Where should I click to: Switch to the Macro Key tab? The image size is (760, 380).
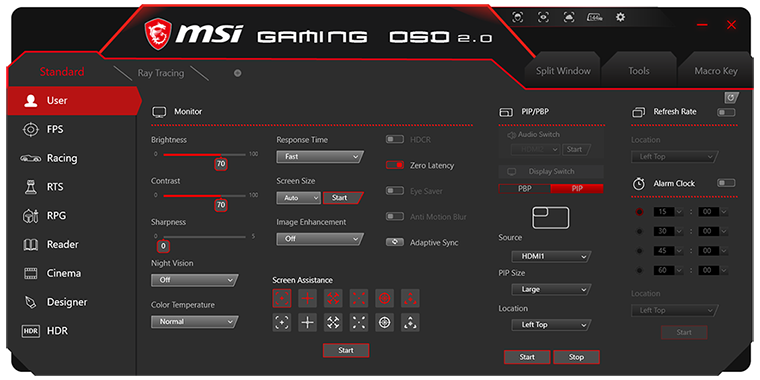pos(715,71)
